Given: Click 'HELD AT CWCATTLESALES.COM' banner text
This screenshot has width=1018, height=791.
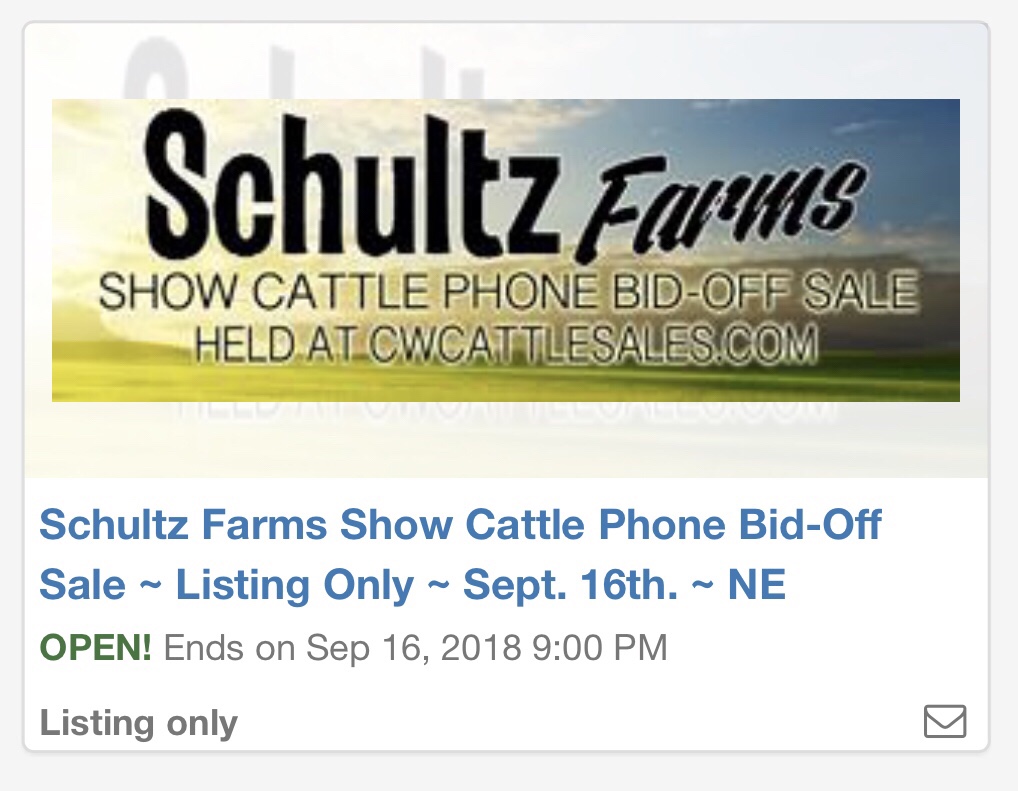Looking at the screenshot, I should (x=506, y=344).
